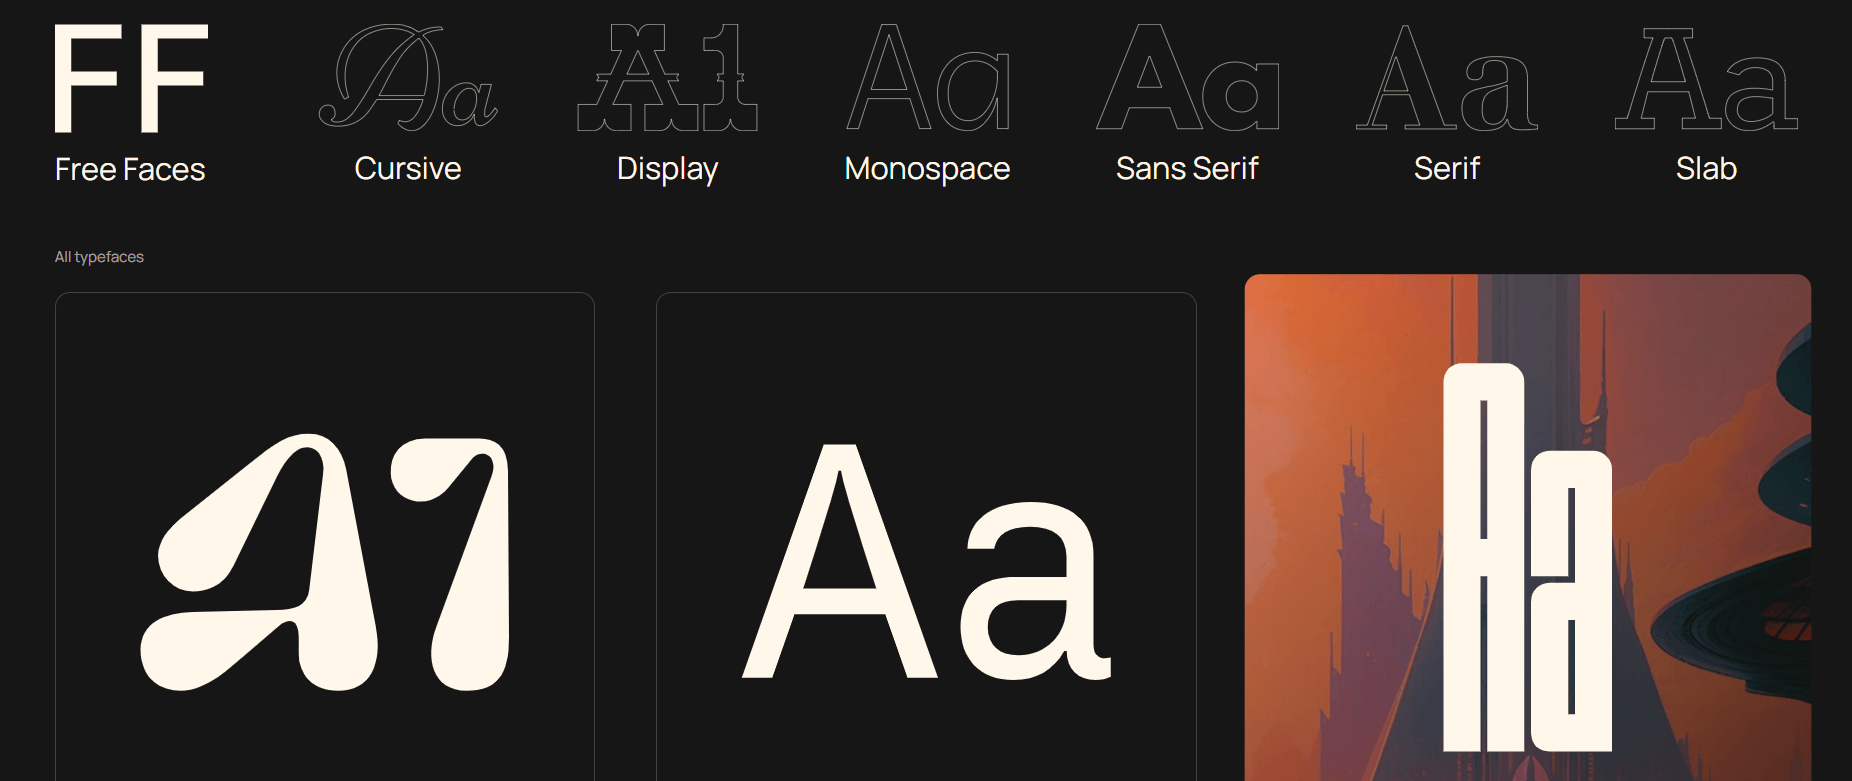The width and height of the screenshot is (1852, 781).
Task: Select the Monospace outlined Aa icon
Action: coord(928,77)
